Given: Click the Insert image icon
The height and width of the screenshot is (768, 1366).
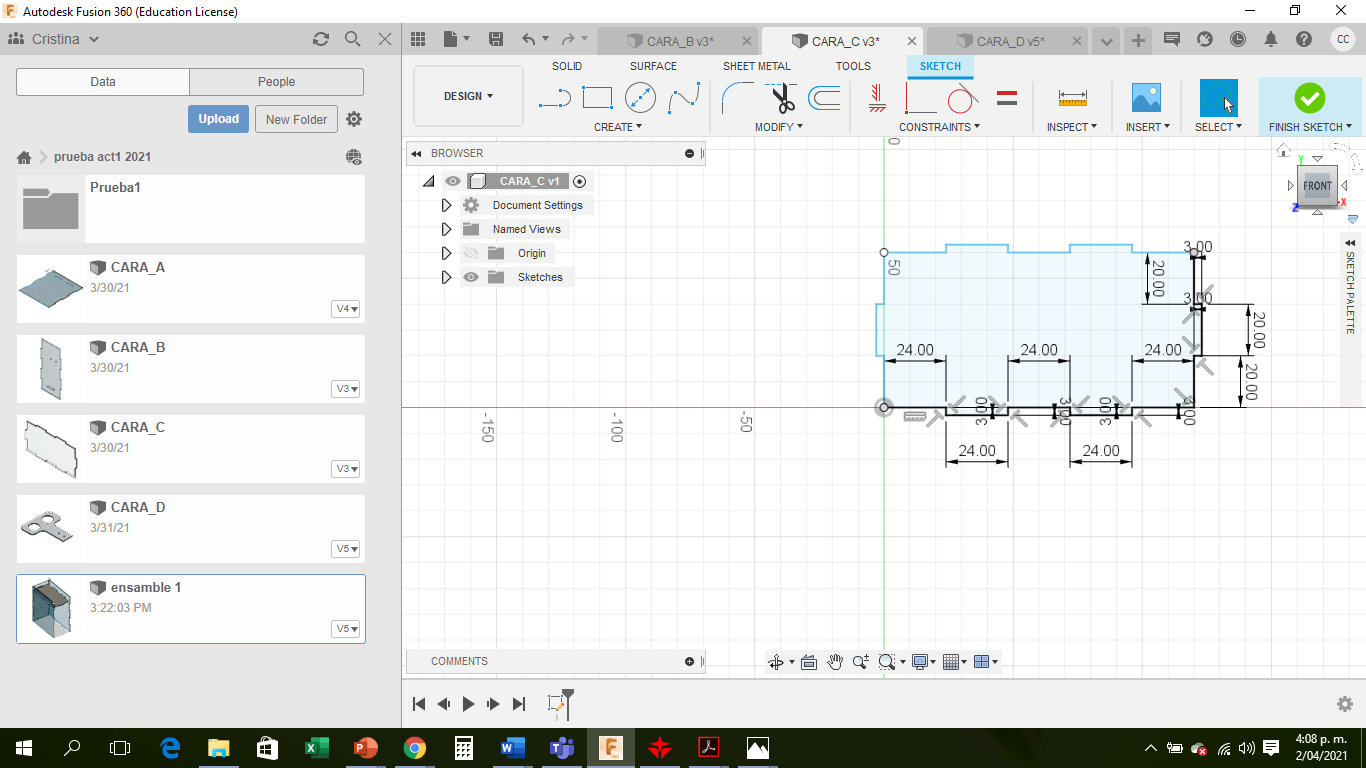Looking at the screenshot, I should click(x=1146, y=98).
